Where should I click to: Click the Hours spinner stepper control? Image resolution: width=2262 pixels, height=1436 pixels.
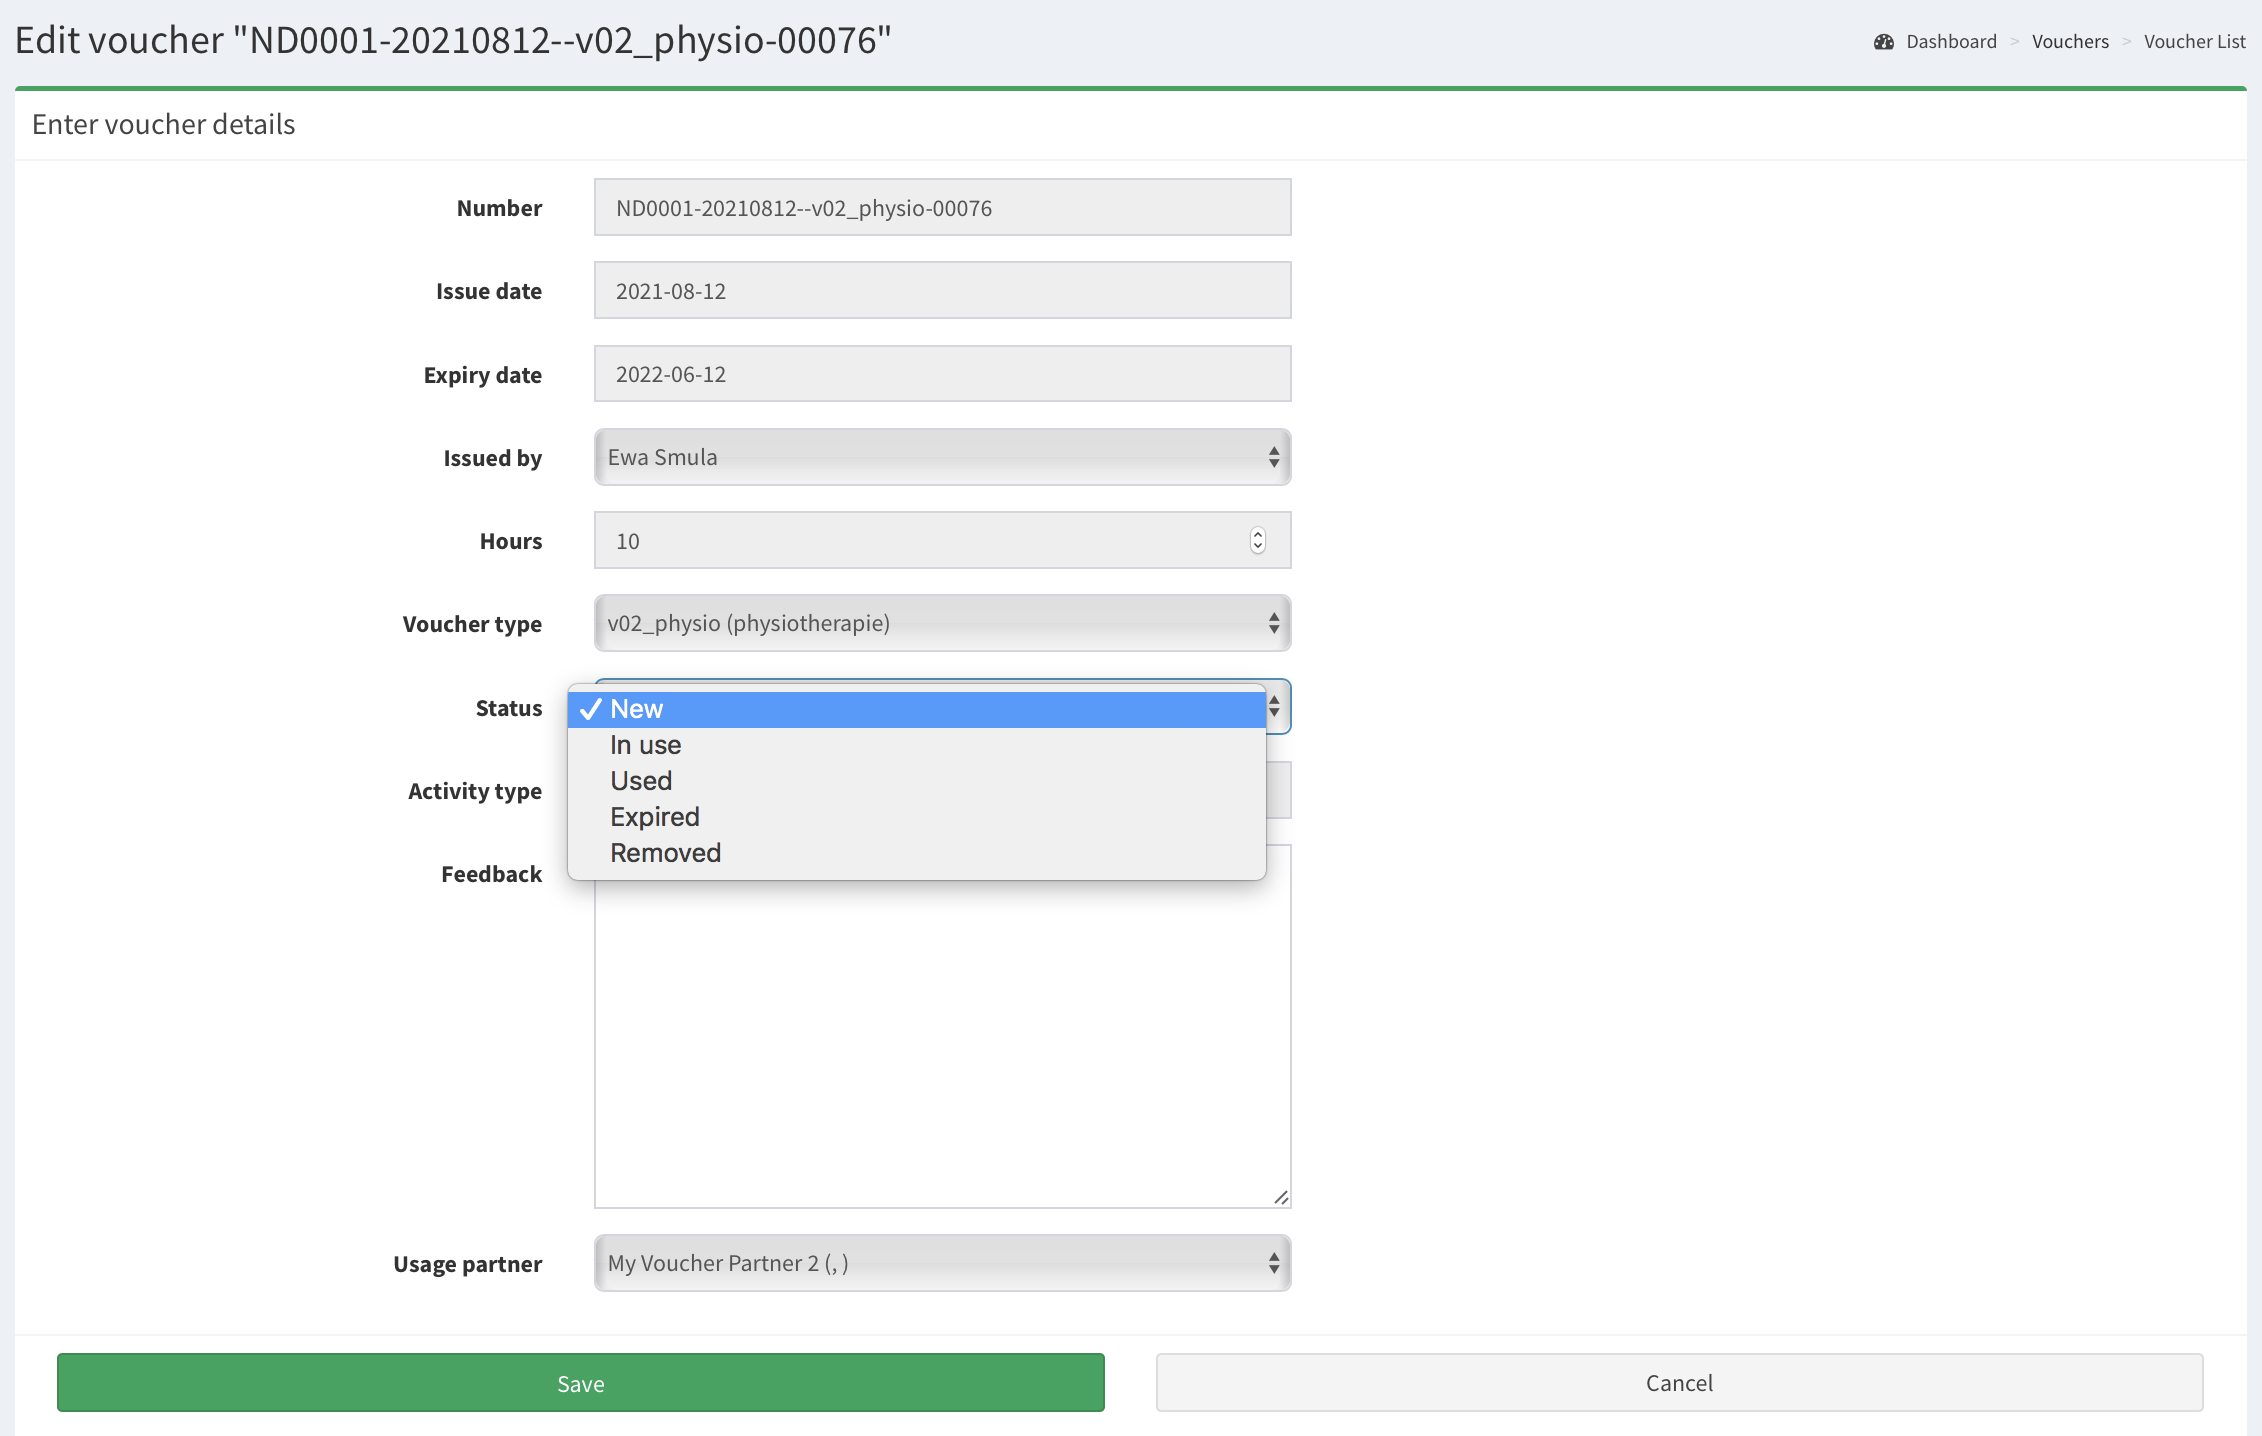tap(1258, 540)
